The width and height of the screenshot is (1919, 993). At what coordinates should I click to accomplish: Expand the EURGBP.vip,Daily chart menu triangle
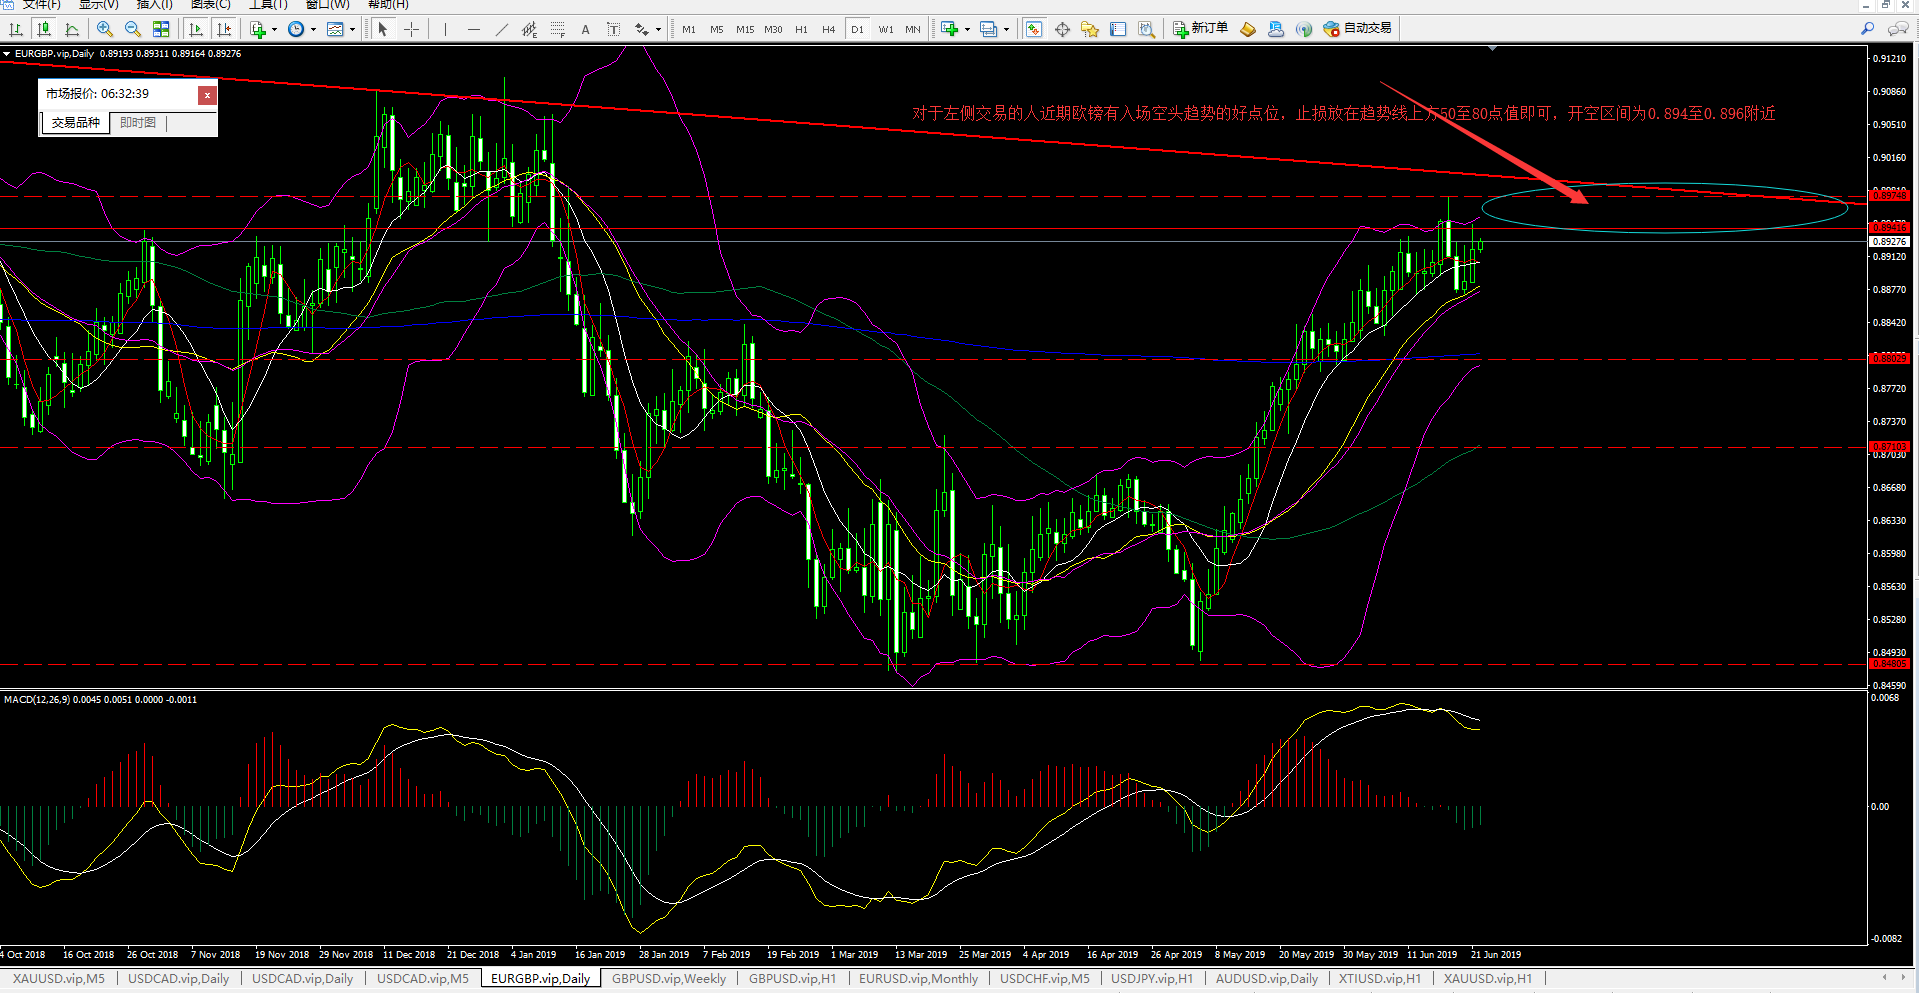tap(7, 54)
